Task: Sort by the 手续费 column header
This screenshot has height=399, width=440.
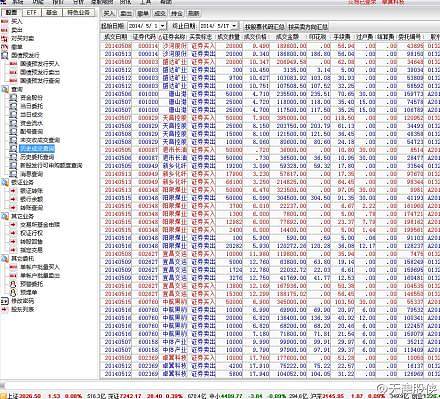Action: coord(342,37)
